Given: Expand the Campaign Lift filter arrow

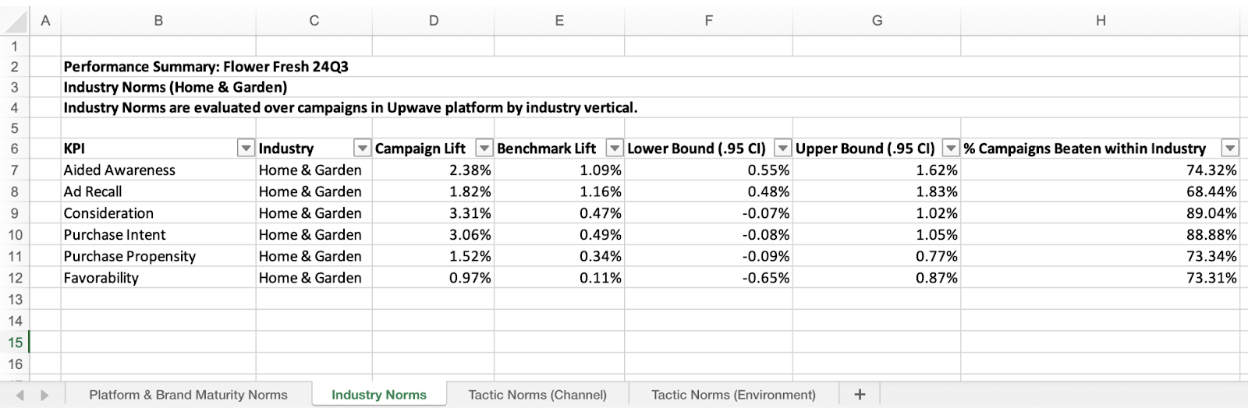Looking at the screenshot, I should tap(483, 150).
